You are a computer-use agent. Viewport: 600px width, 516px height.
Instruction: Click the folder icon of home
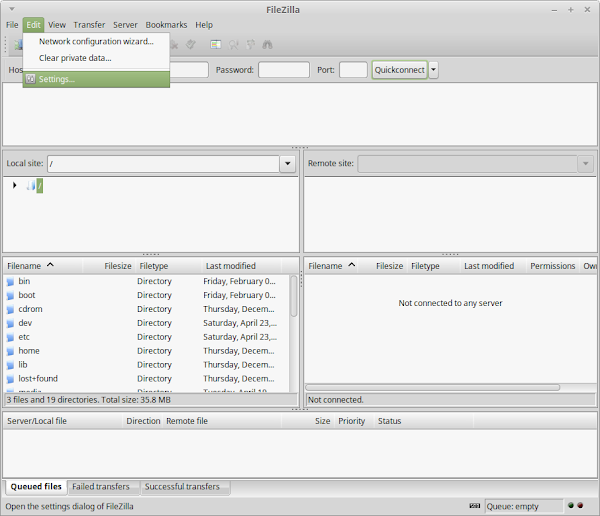tap(10, 351)
